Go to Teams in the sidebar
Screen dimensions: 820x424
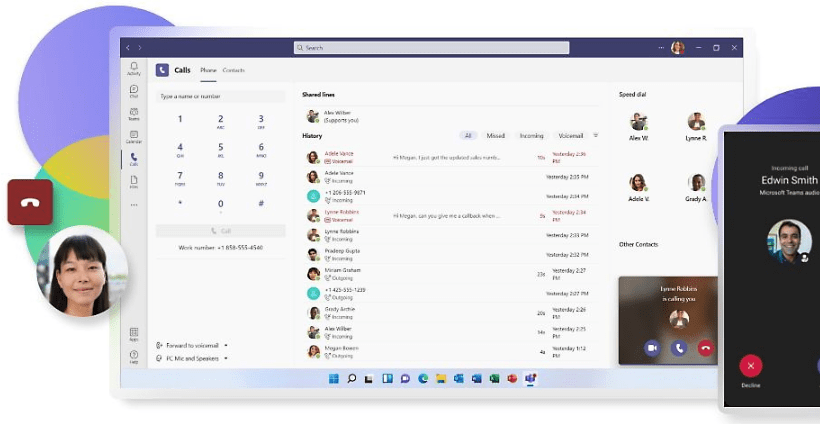coord(134,114)
